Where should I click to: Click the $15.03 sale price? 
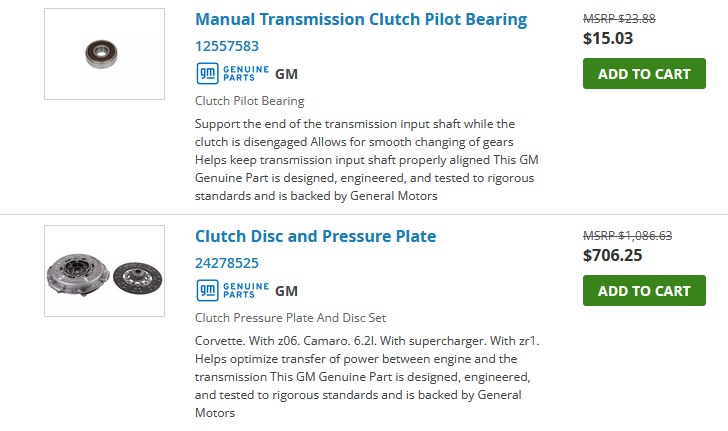608,39
